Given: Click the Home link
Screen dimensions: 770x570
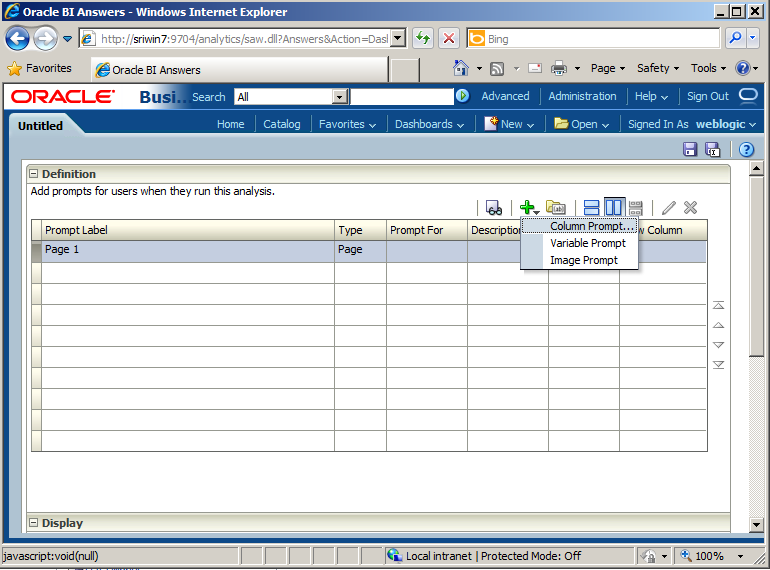Looking at the screenshot, I should click(230, 124).
